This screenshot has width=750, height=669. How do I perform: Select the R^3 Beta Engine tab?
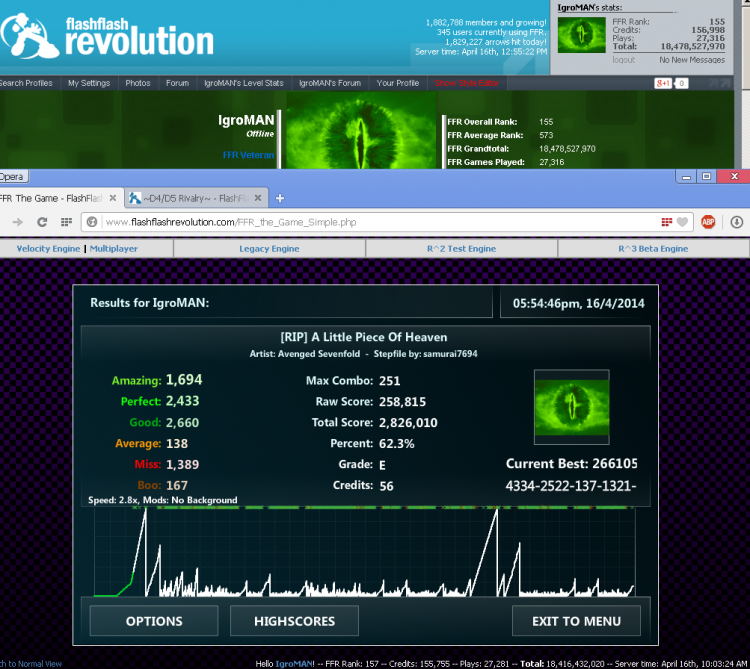coord(653,249)
